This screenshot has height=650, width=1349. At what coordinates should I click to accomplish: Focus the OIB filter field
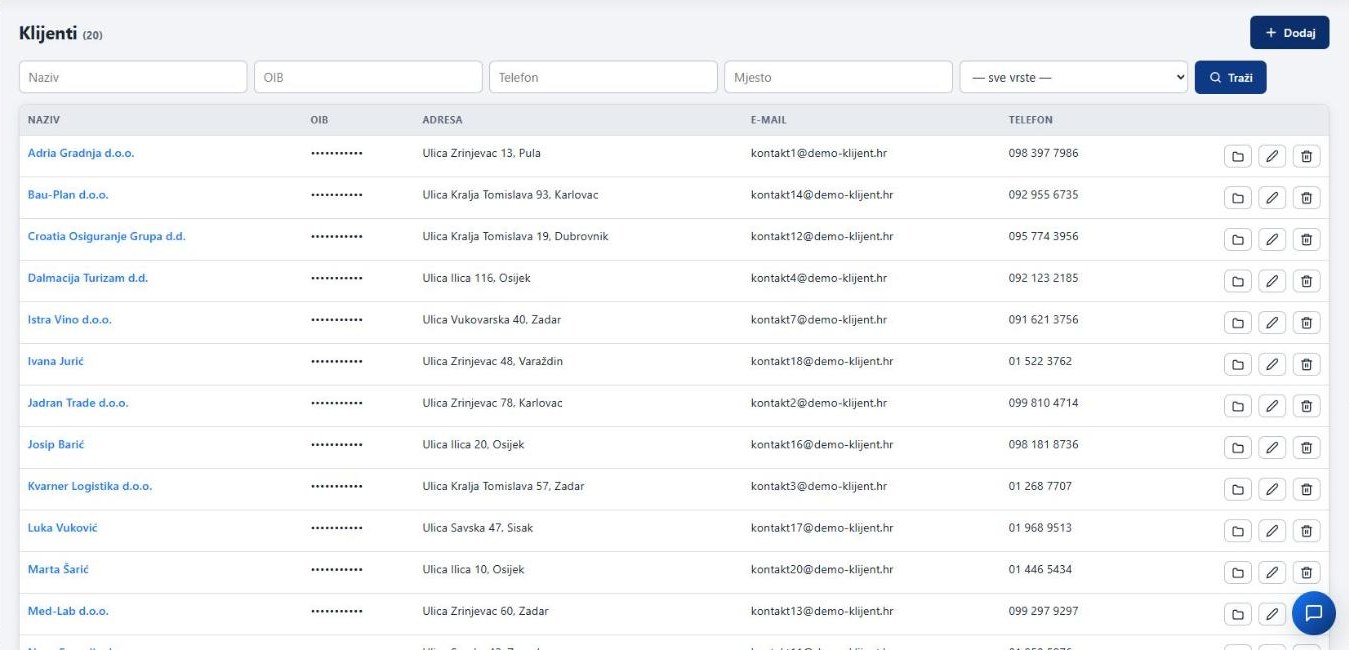tap(368, 77)
